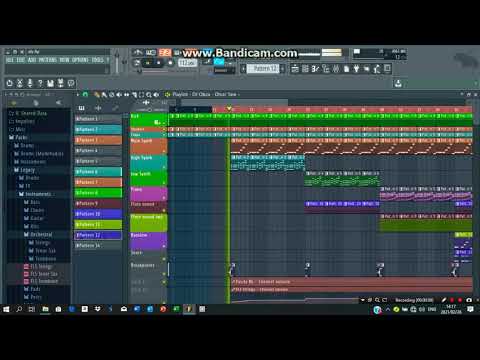Screen dimensions: 480x360
Task: Open the FILE menu
Action: pos(10,60)
